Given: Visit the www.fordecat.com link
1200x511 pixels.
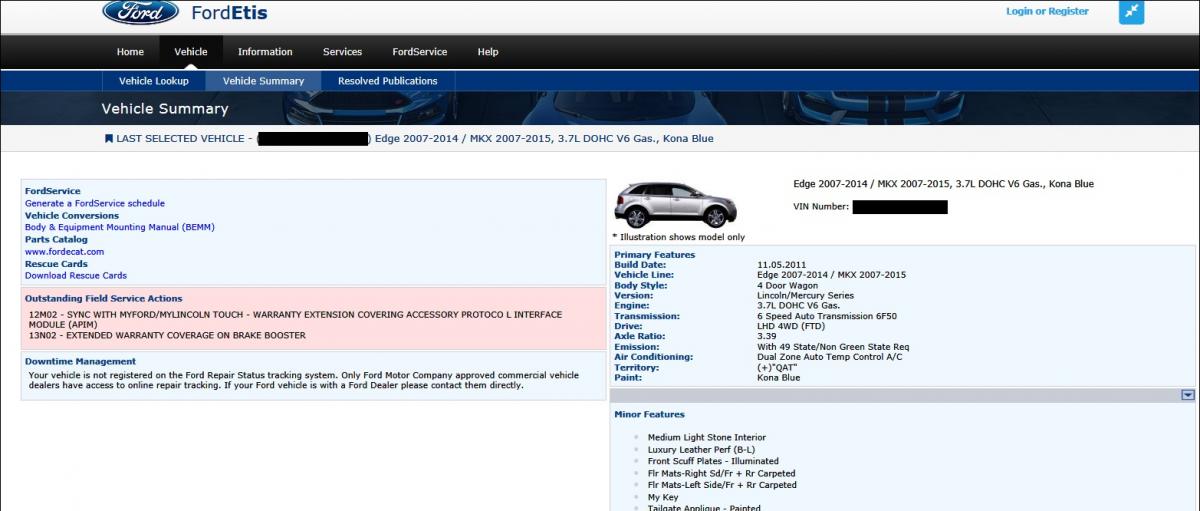Looking at the screenshot, I should 64,252.
